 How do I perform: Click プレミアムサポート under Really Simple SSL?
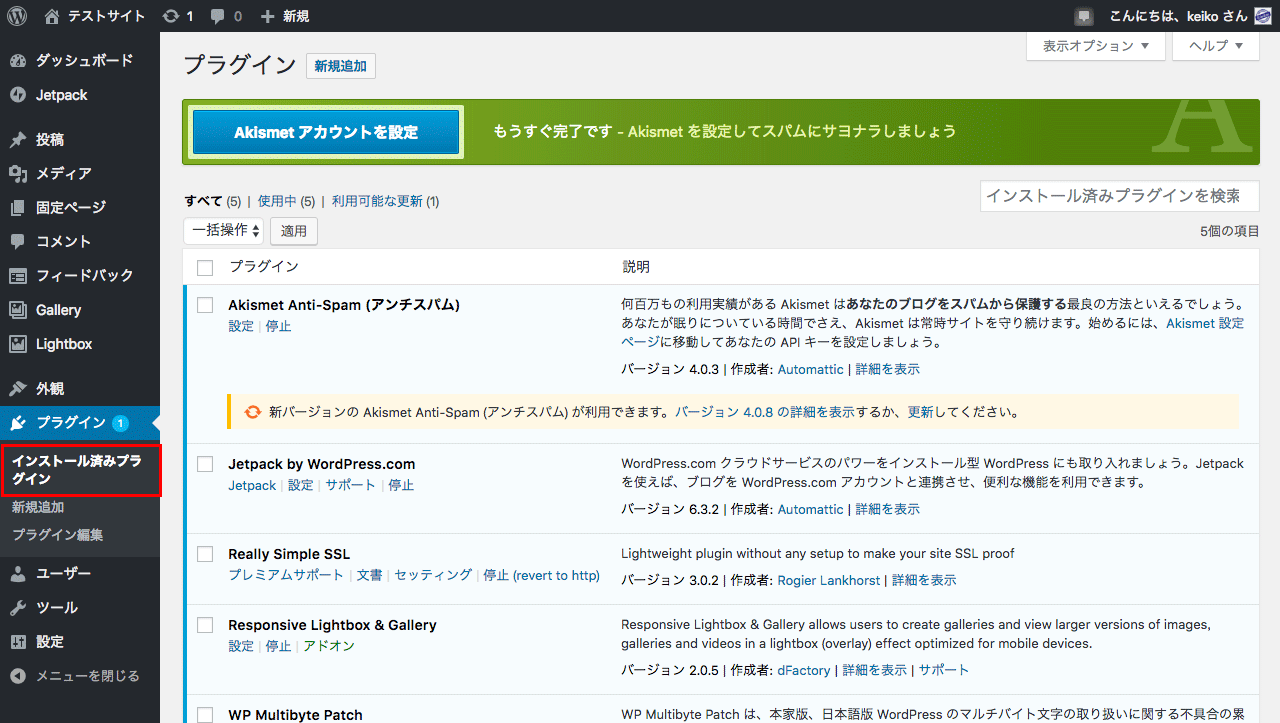point(286,575)
